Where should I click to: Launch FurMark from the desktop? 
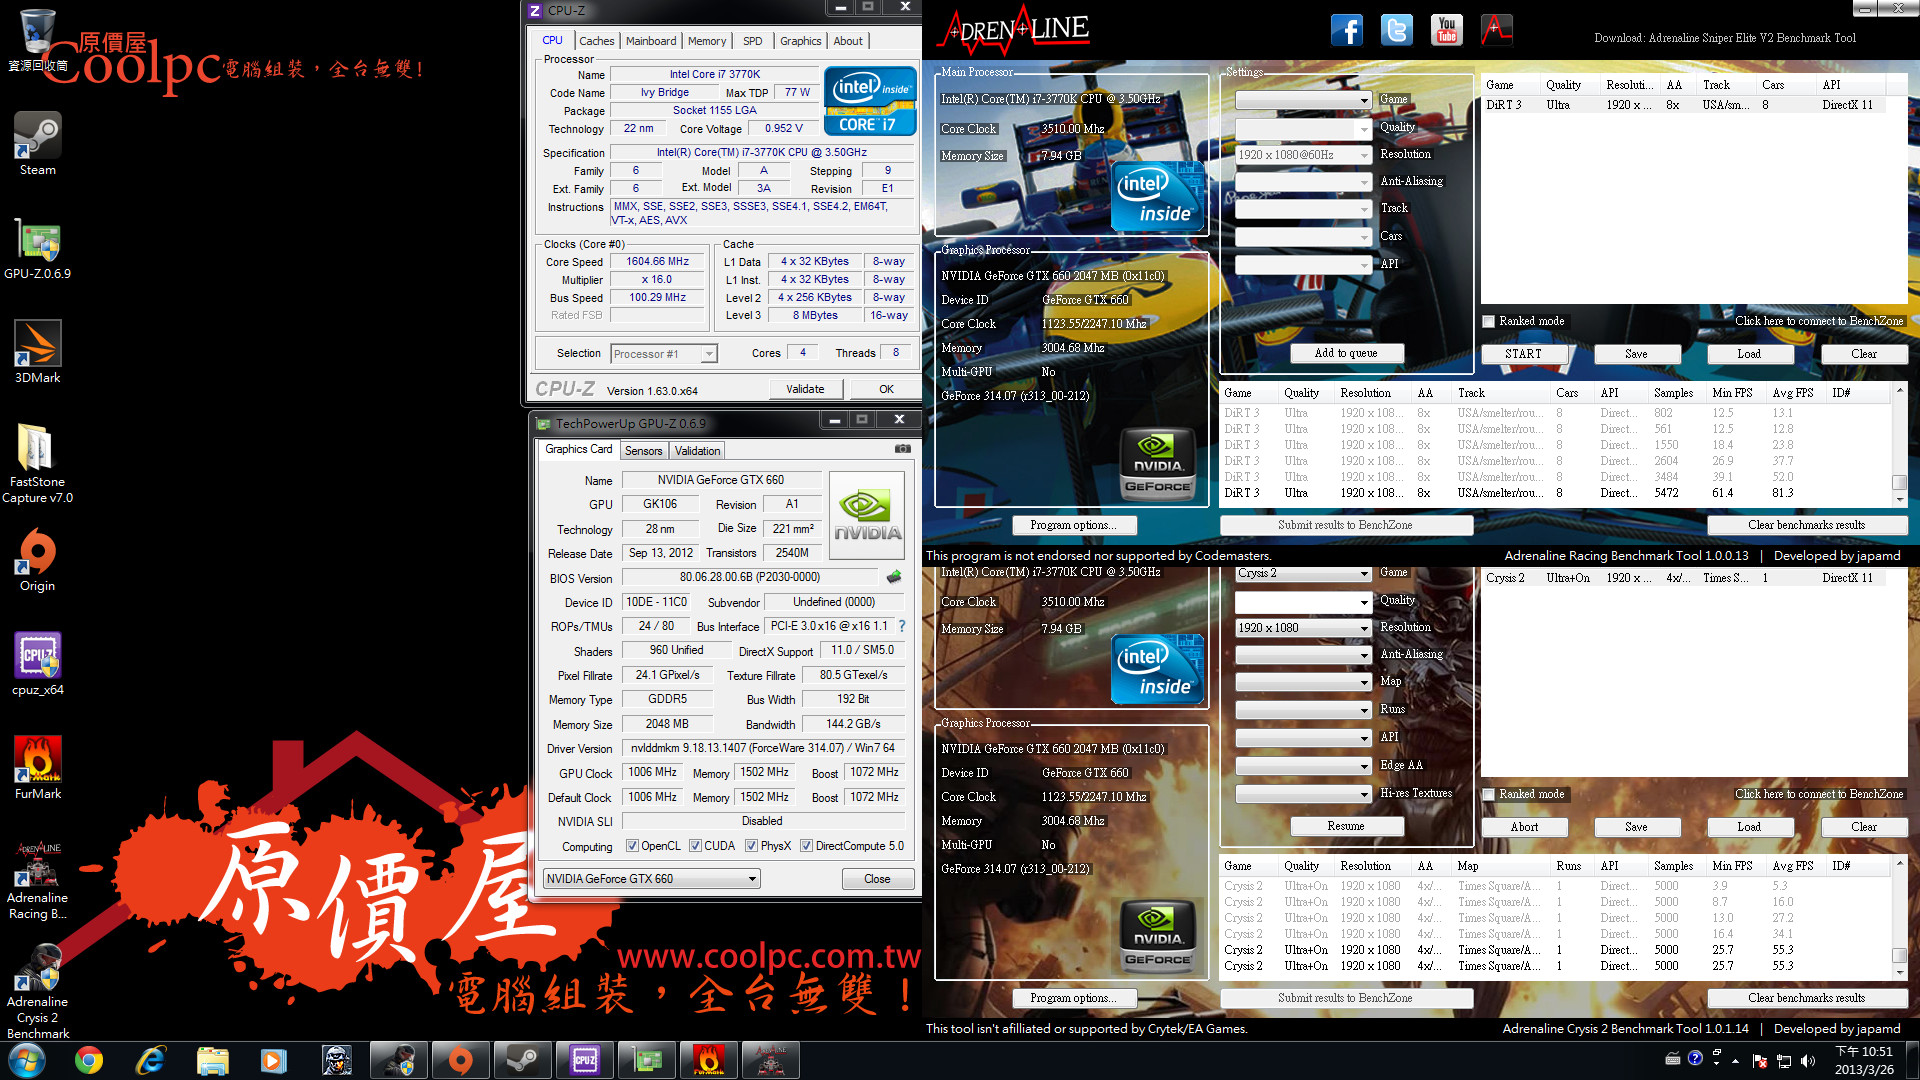38,767
